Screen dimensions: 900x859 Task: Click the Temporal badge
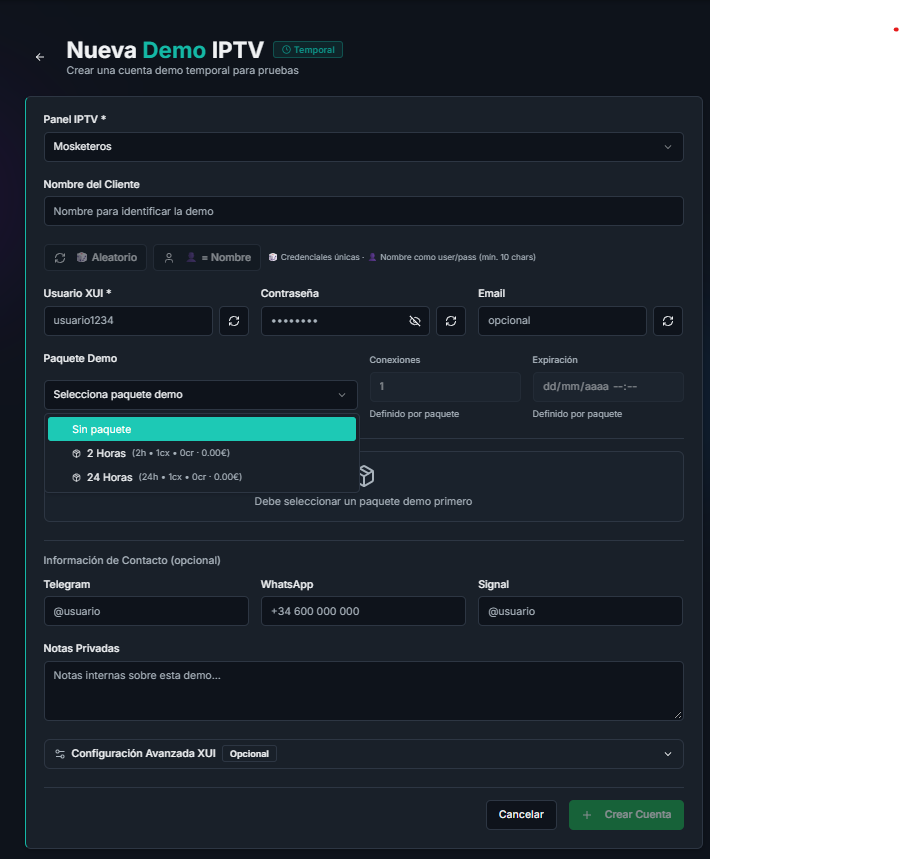[308, 50]
